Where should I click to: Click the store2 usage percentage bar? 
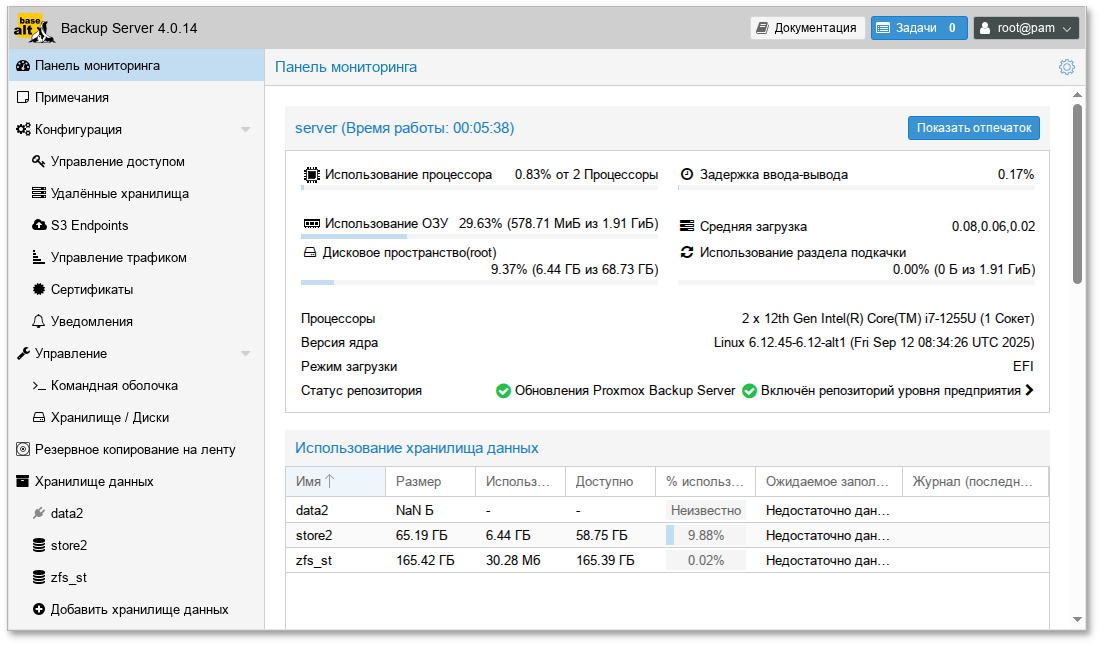(705, 535)
